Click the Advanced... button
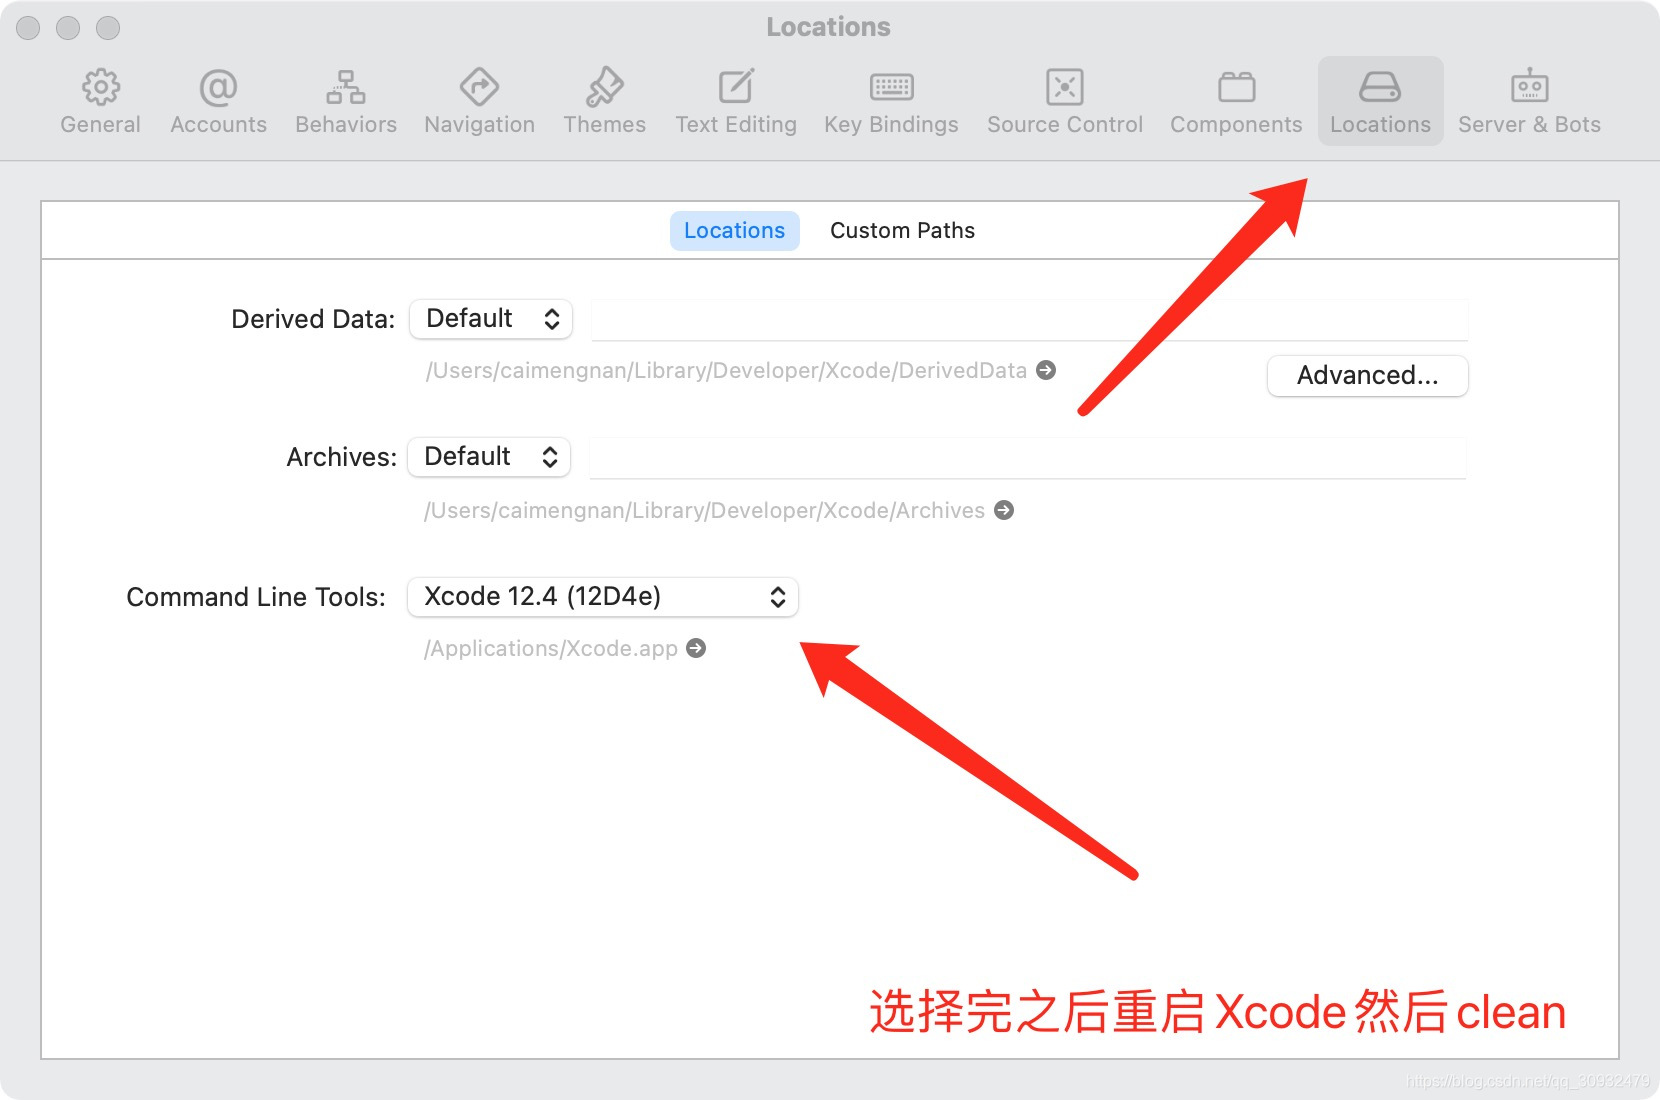Screen dimensions: 1660x1100 tap(1367, 376)
